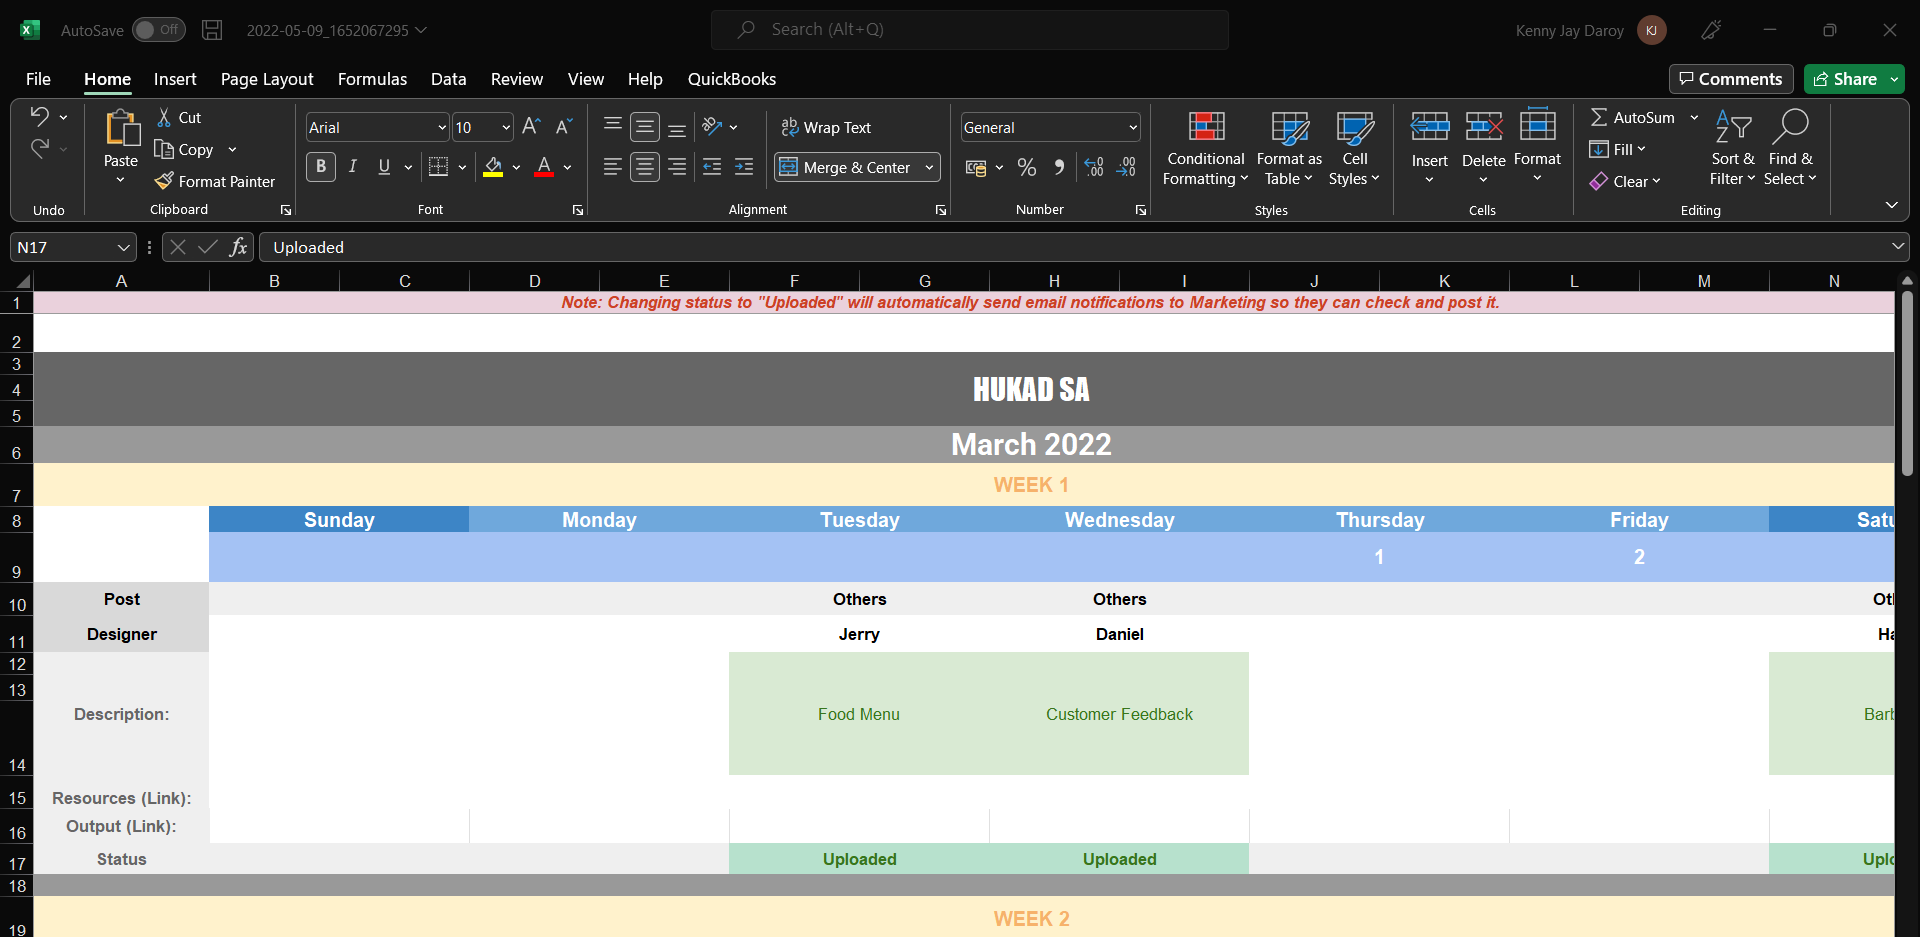Screen dimensions: 1920x937
Task: Cut the selected cell content
Action: point(179,117)
